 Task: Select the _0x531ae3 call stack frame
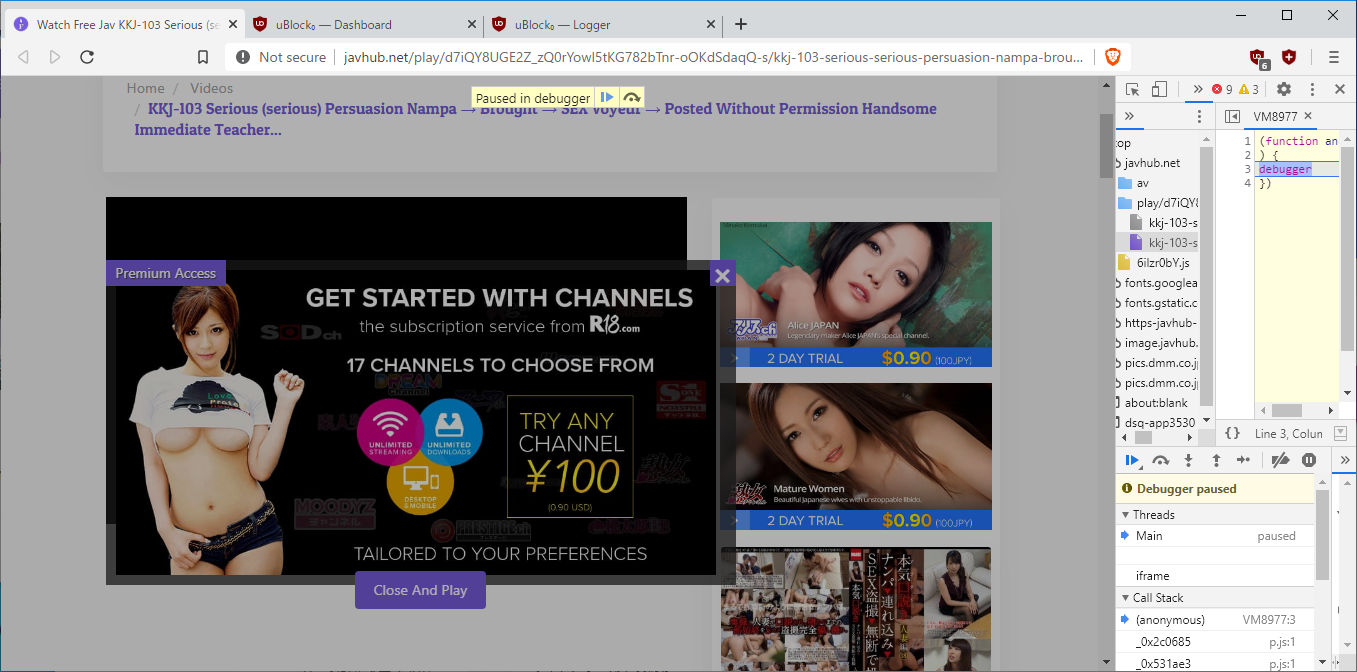1215,663
